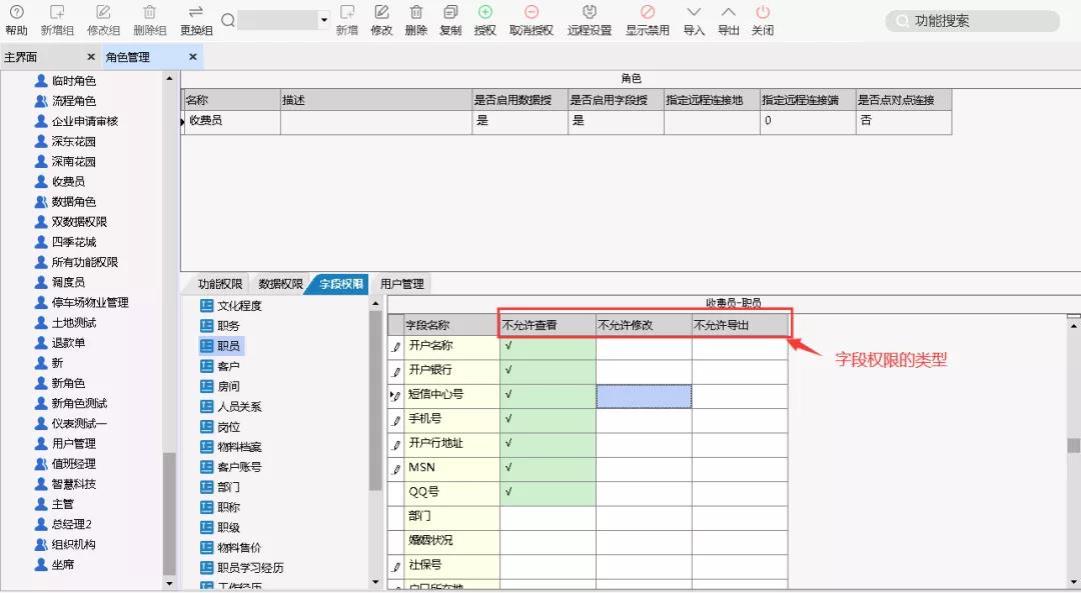Viewport: 1081px width, 593px height.
Task: Click the 新增 toolbar icon
Action: (x=347, y=12)
